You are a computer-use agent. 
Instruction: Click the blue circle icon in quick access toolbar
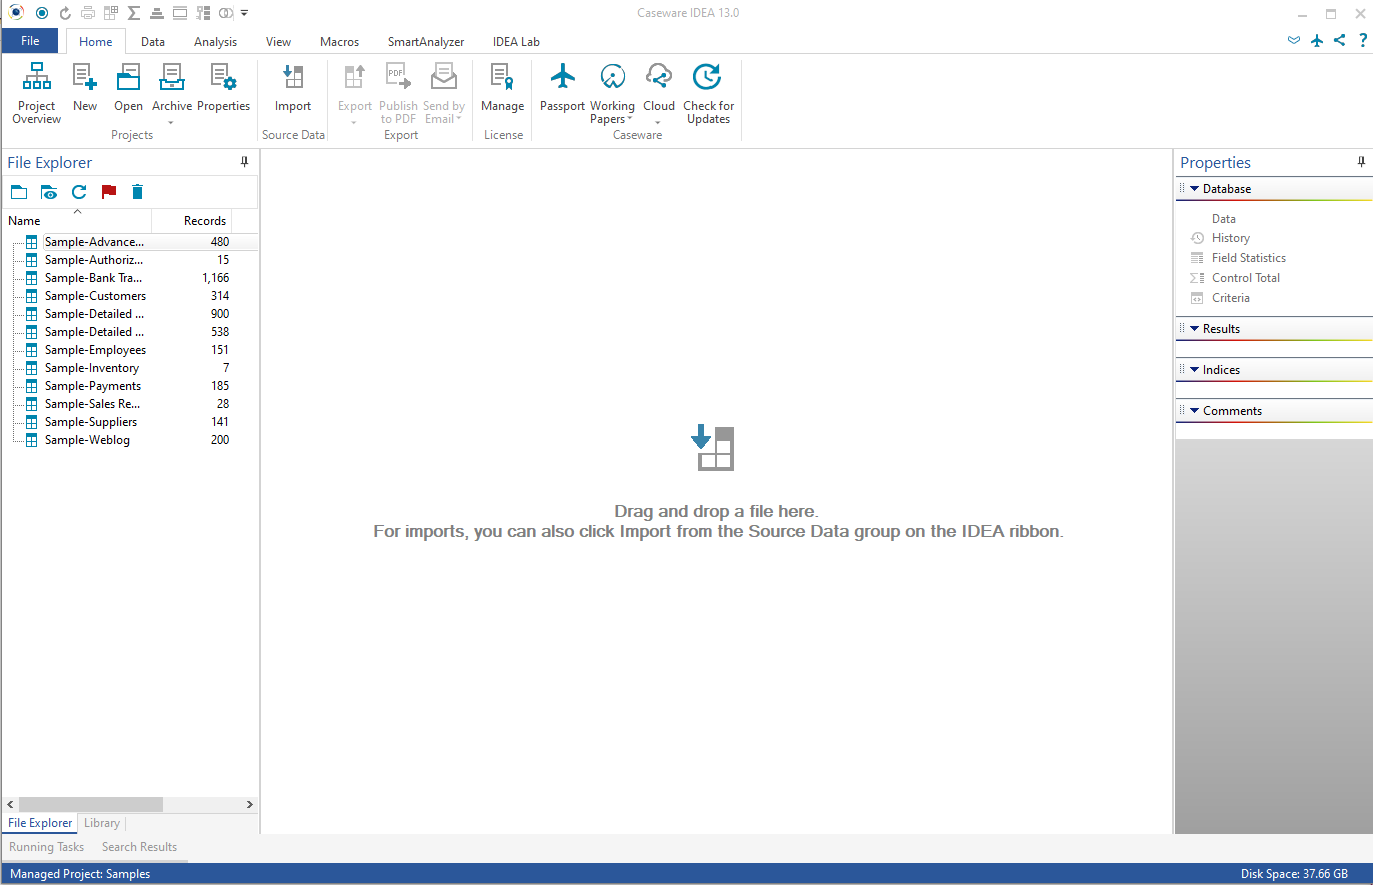42,13
